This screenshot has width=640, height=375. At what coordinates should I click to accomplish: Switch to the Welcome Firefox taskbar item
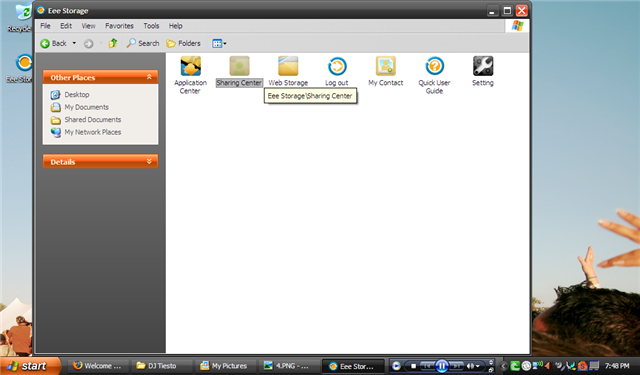(97, 366)
